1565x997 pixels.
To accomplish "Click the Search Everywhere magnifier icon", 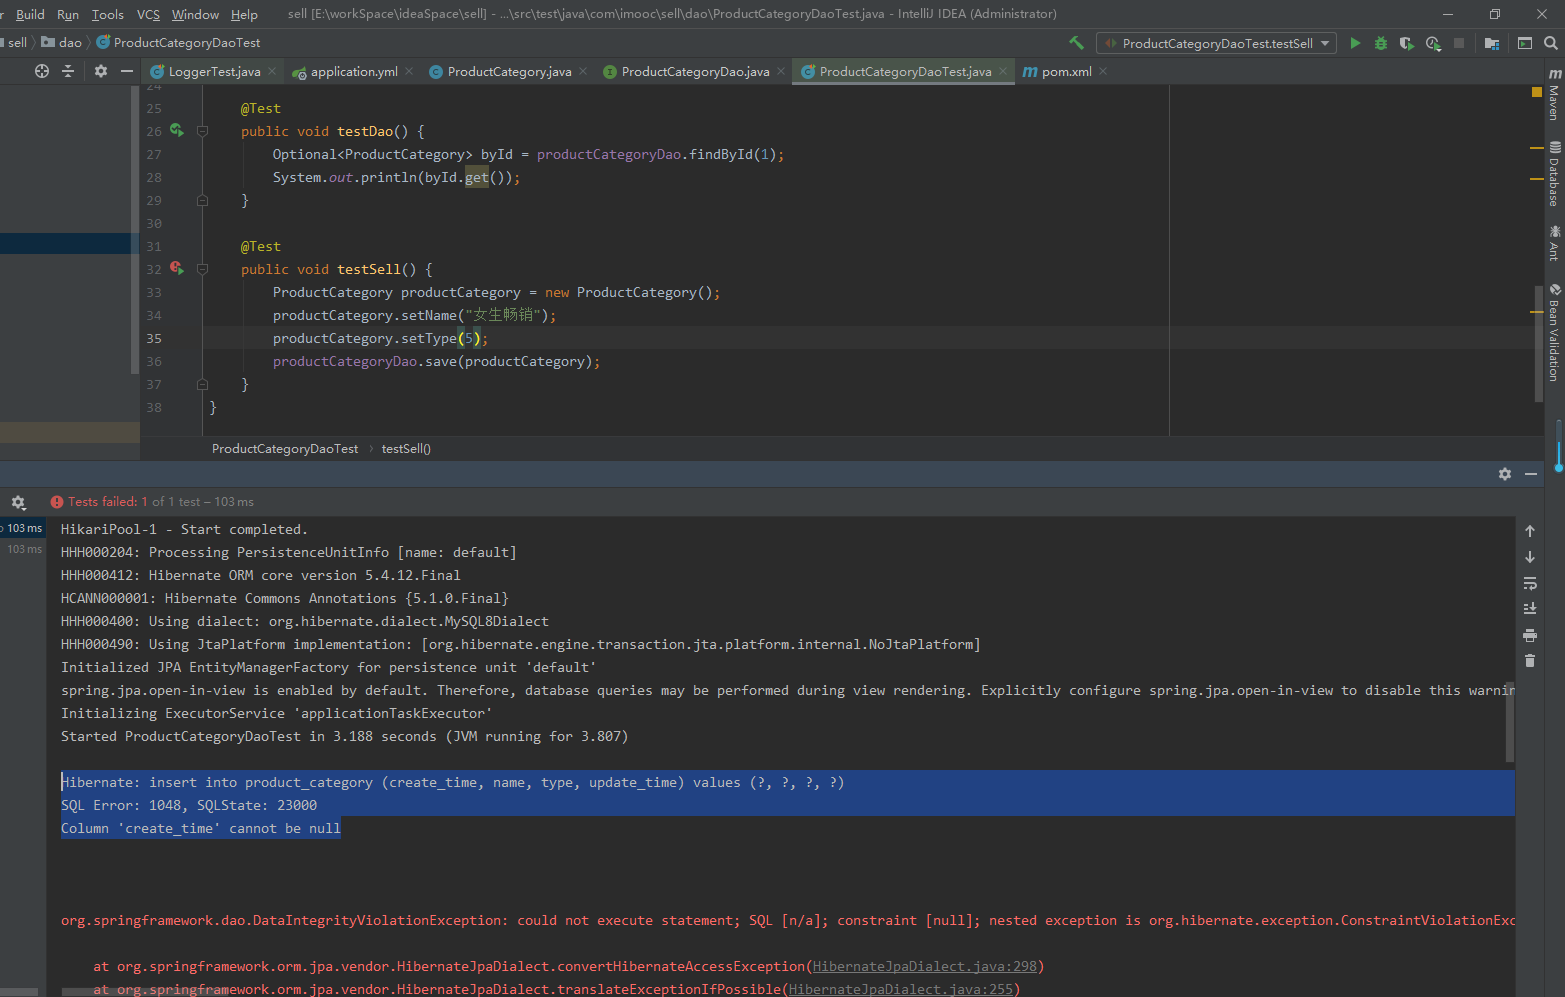I will coord(1551,43).
